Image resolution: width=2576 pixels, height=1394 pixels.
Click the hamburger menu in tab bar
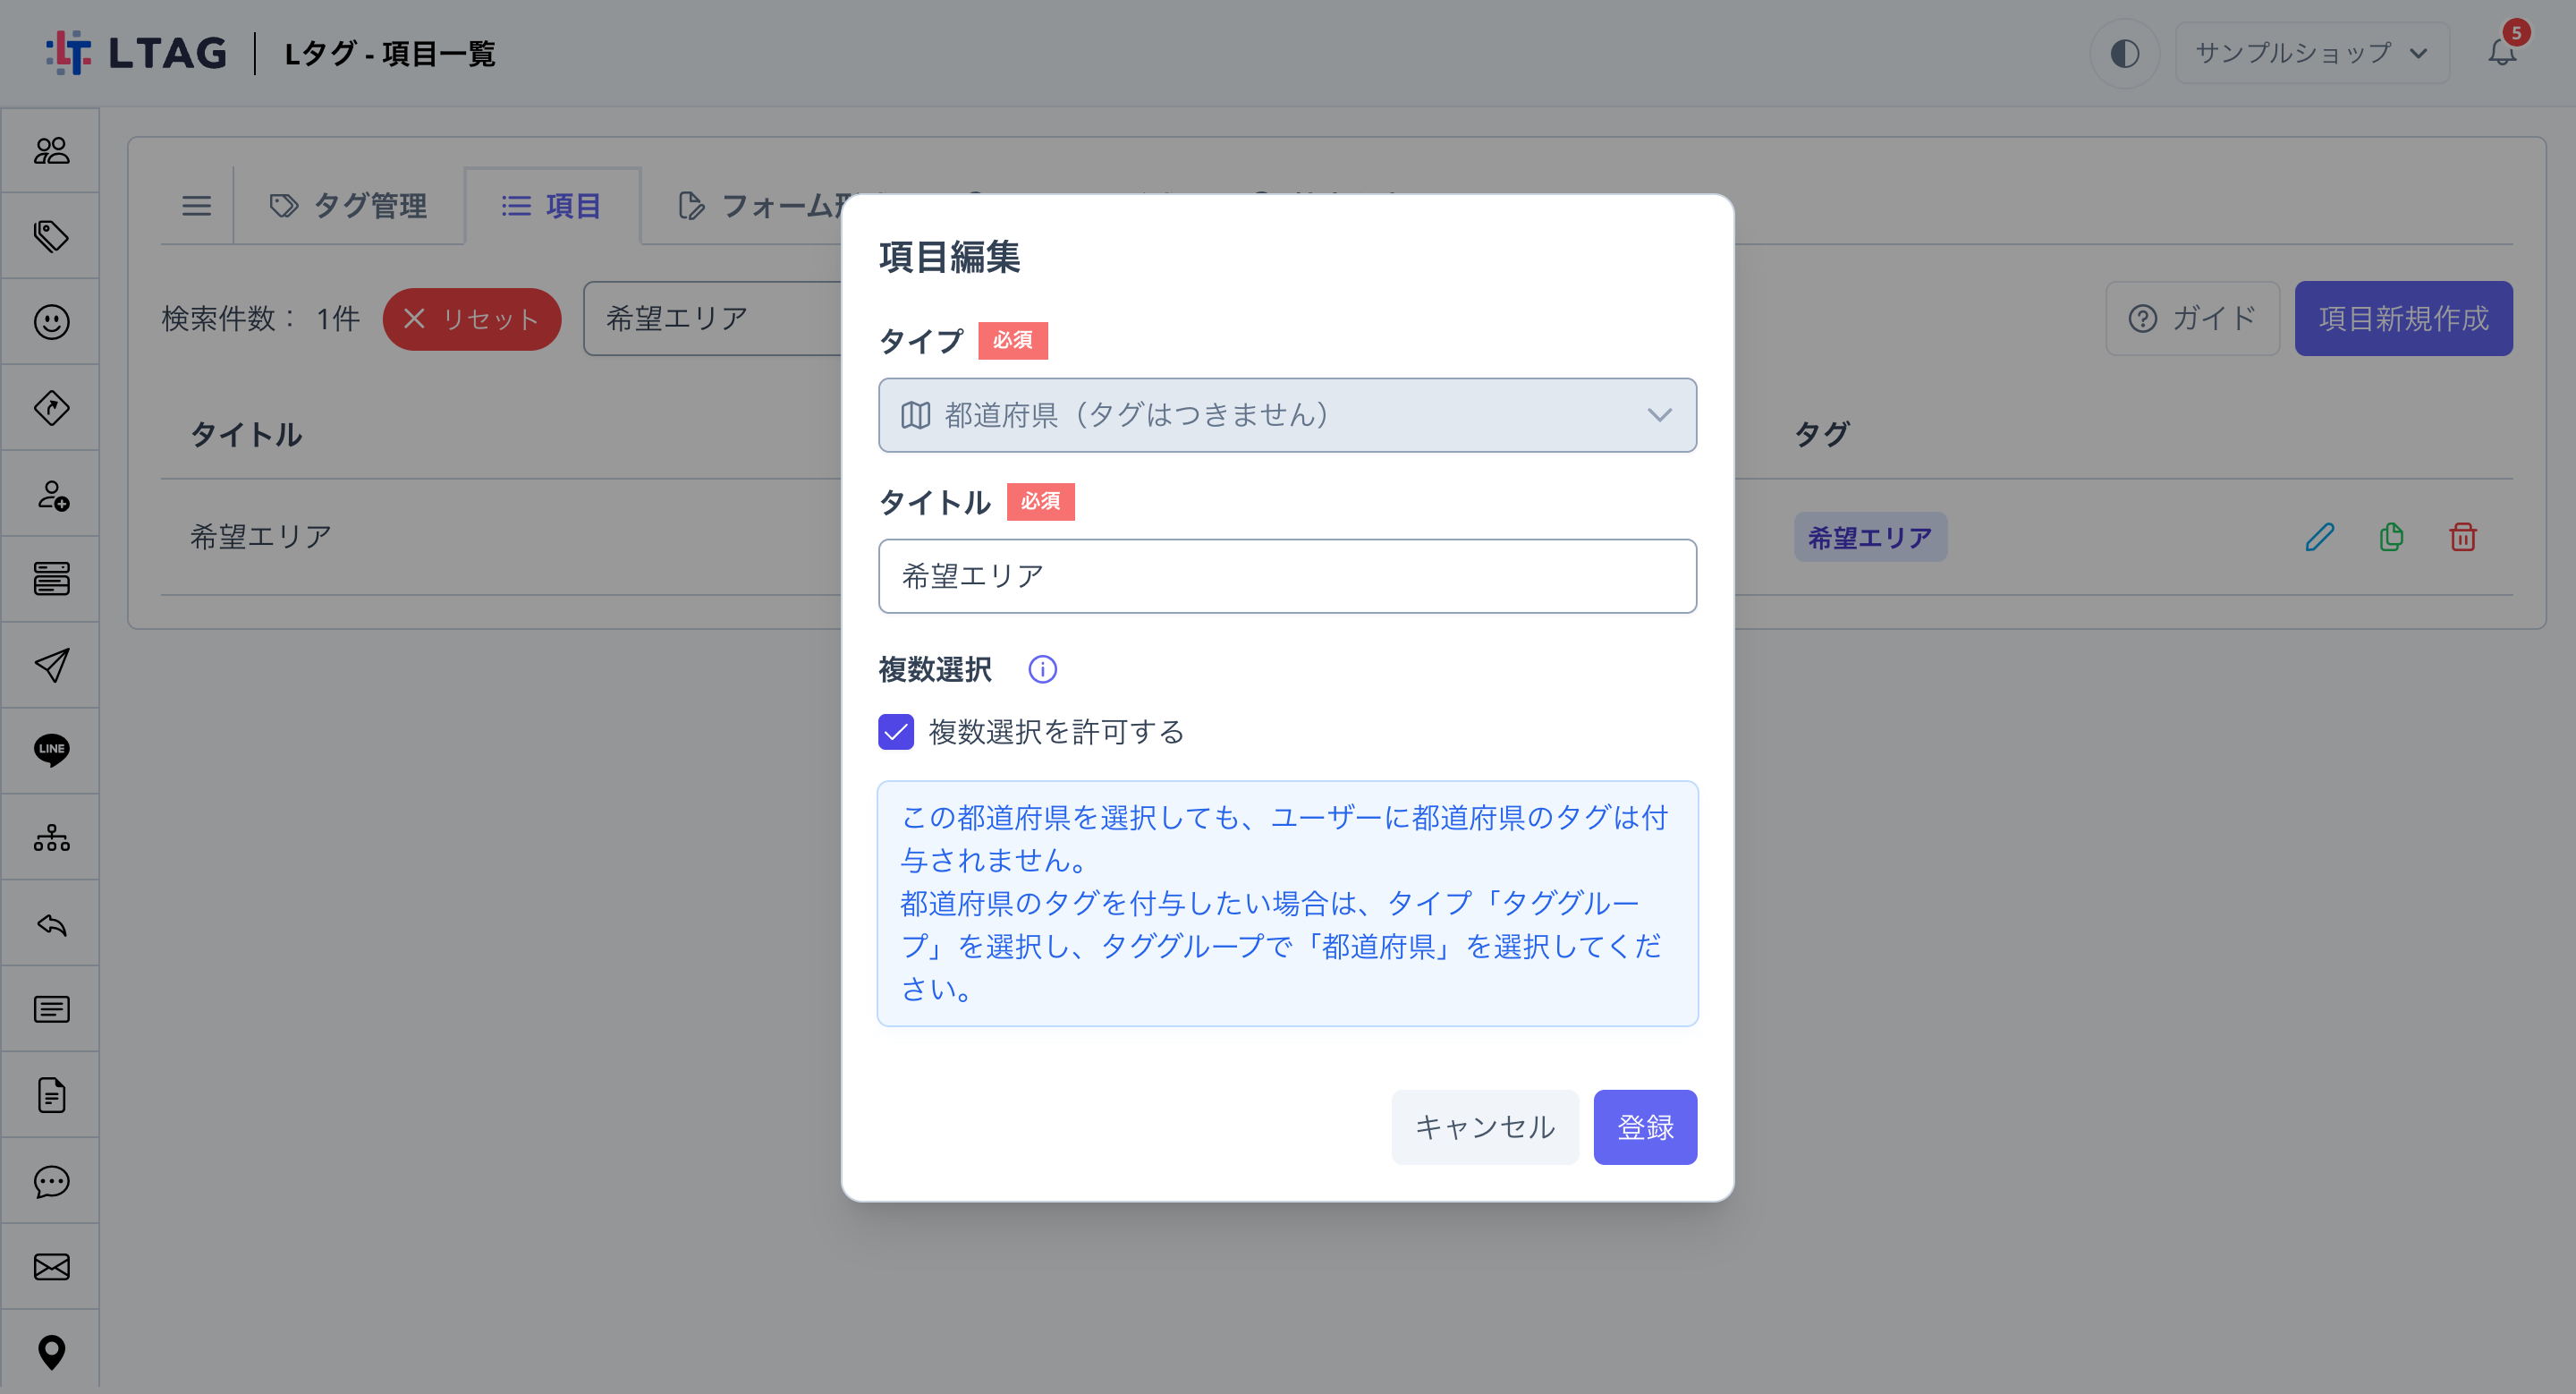click(x=196, y=206)
